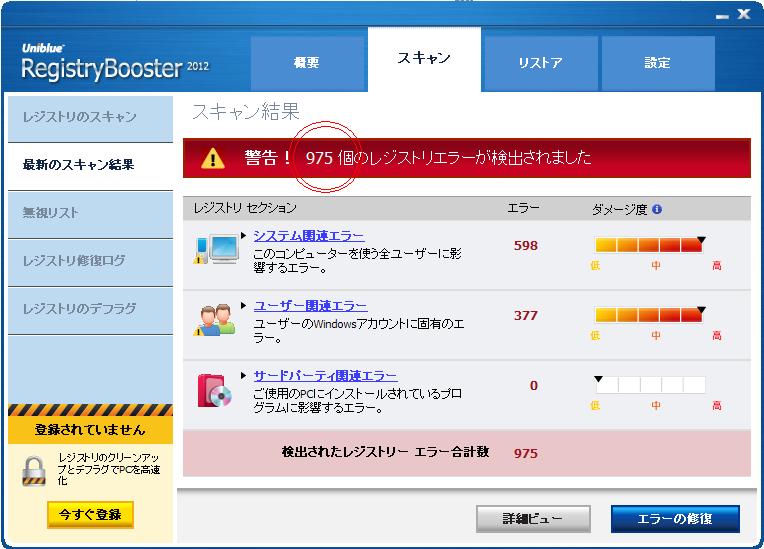Click the error count 598
The height and width of the screenshot is (549, 764).
pyautogui.click(x=526, y=246)
